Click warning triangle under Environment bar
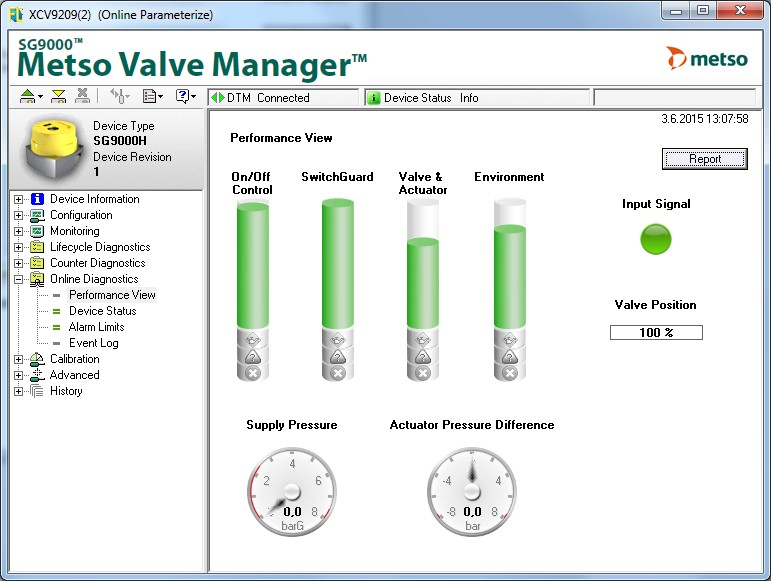This screenshot has width=771, height=581. click(x=510, y=357)
